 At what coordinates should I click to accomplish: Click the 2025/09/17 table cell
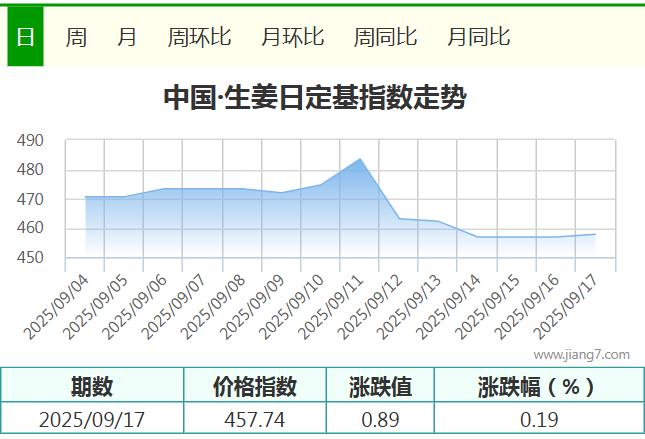coord(92,420)
